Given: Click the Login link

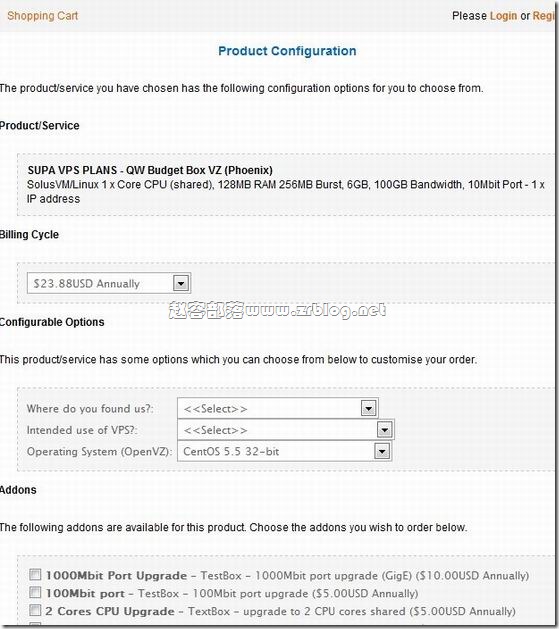Looking at the screenshot, I should [x=503, y=16].
